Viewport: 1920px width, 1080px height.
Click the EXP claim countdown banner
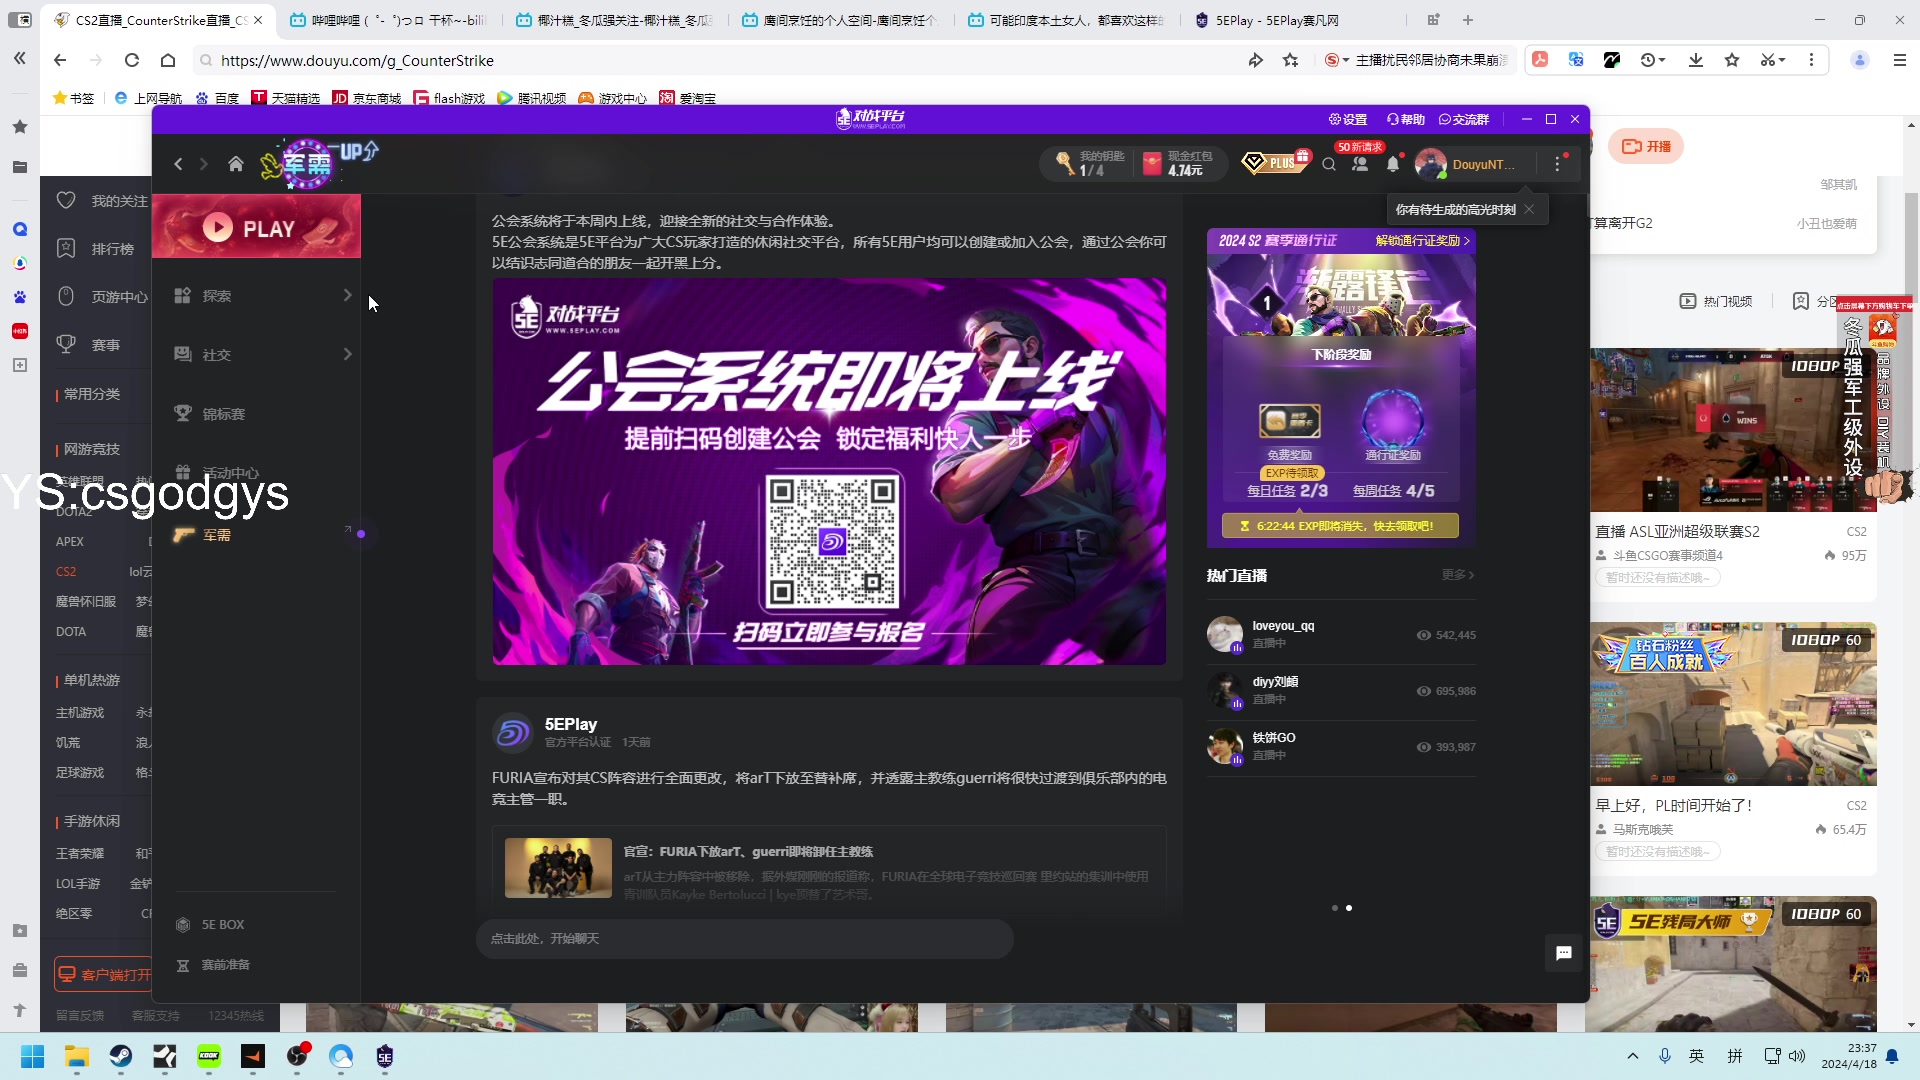(1340, 526)
